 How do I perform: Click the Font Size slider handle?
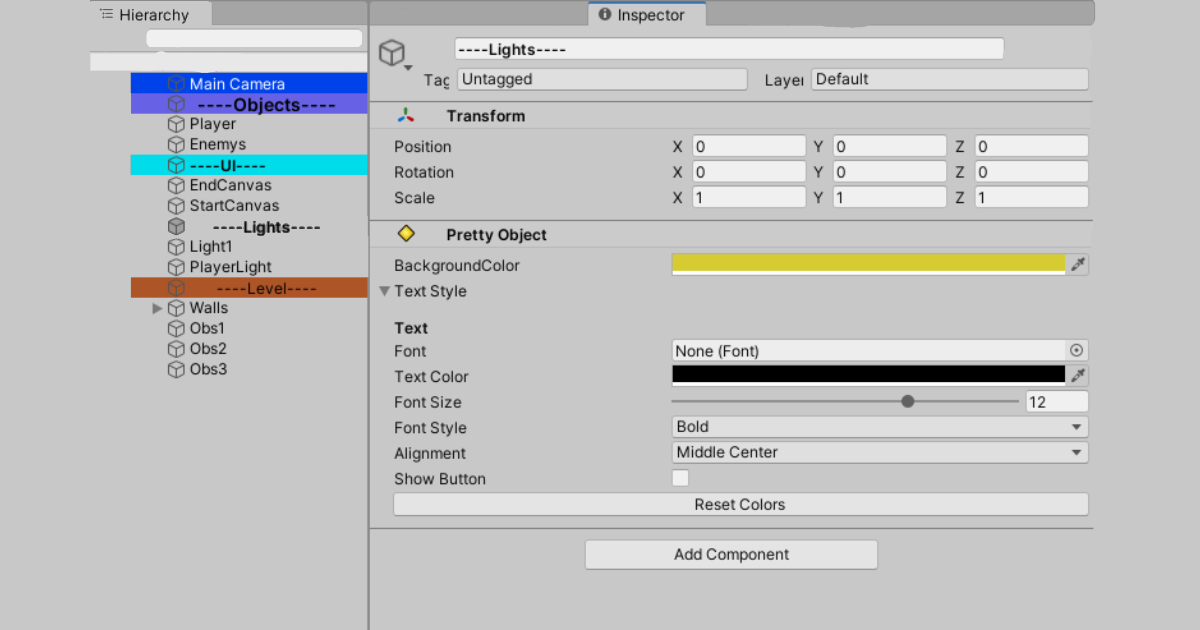(x=908, y=401)
